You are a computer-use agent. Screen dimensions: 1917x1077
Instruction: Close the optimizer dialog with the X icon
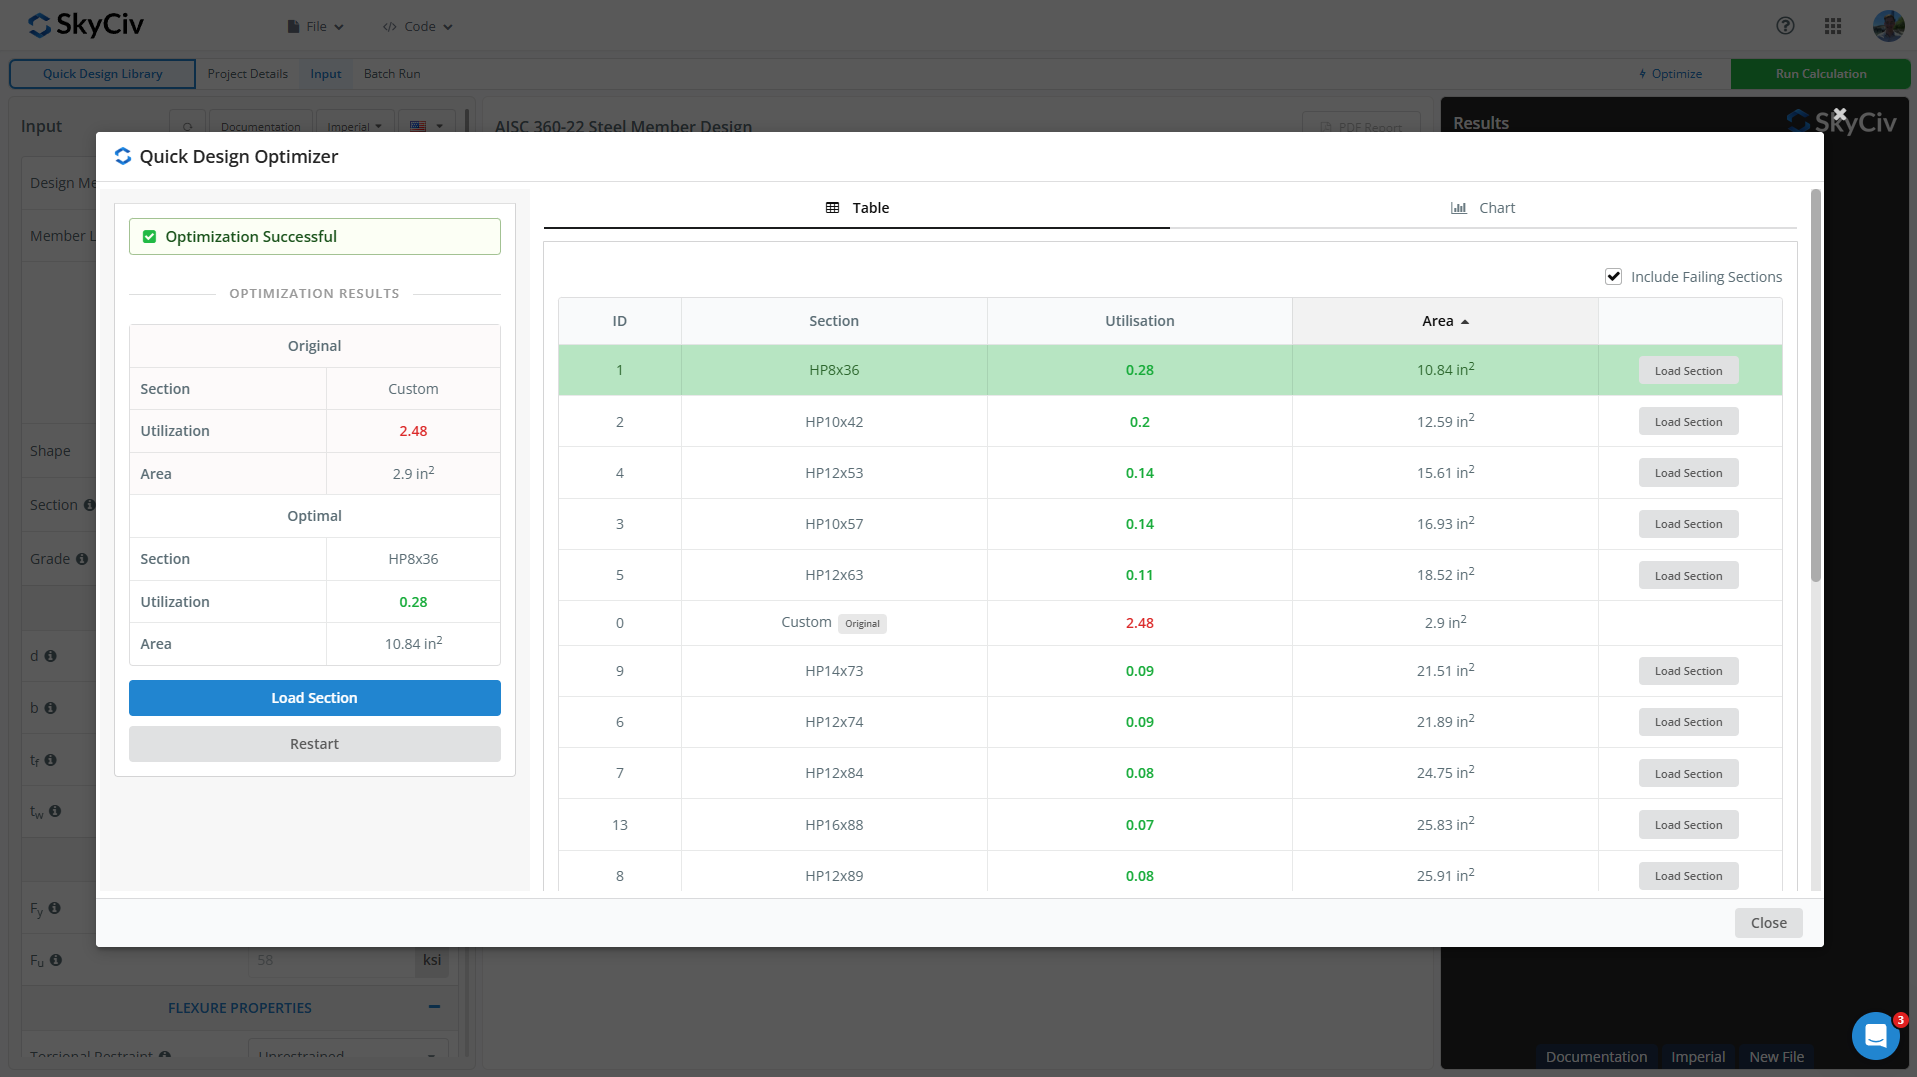tap(1840, 114)
